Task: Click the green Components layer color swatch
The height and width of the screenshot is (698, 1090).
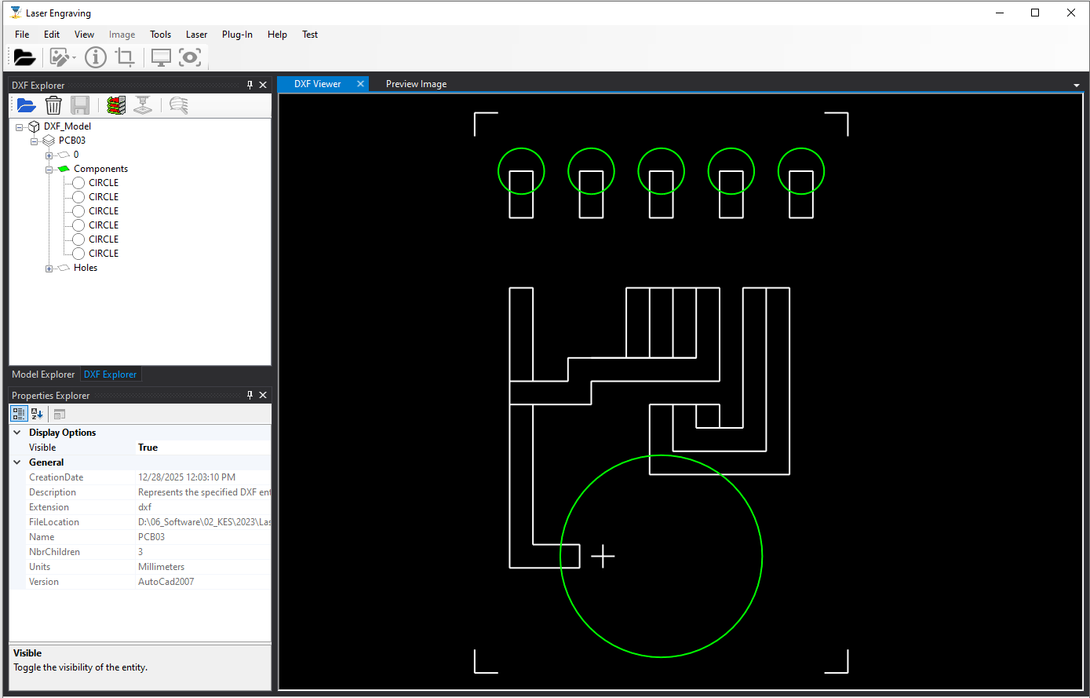Action: 63,169
